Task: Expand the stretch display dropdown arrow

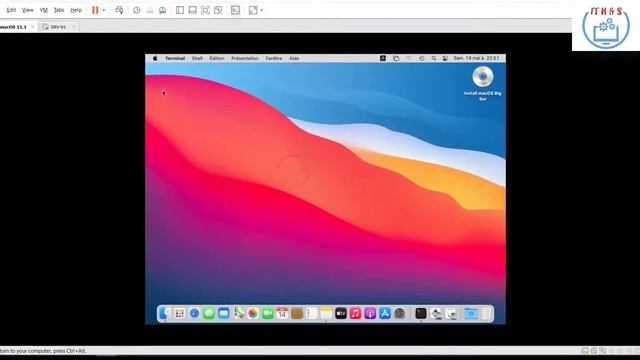Action: click(262, 10)
